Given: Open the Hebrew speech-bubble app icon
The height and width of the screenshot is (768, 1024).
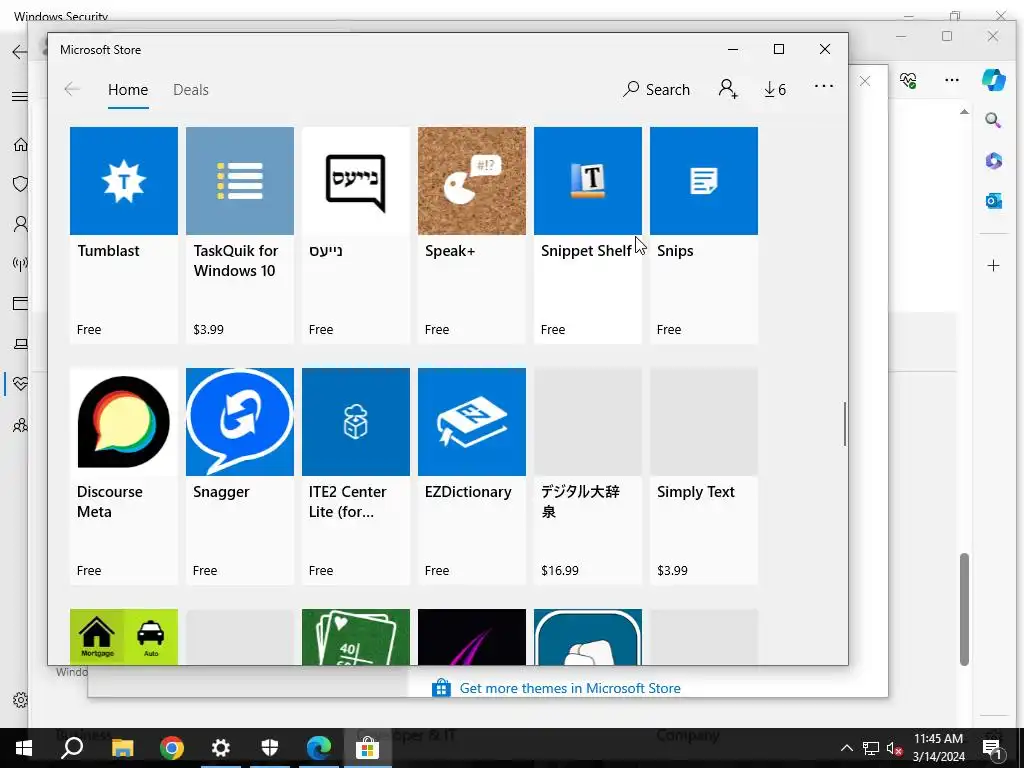Looking at the screenshot, I should pyautogui.click(x=356, y=181).
